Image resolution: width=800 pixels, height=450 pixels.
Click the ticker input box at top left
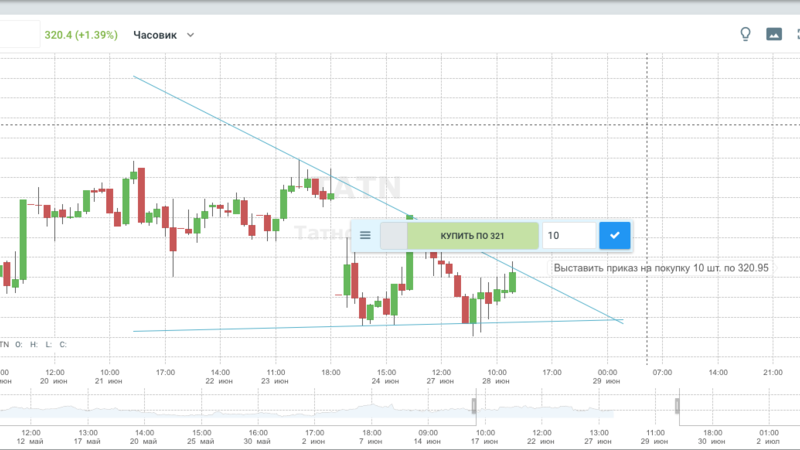point(15,35)
